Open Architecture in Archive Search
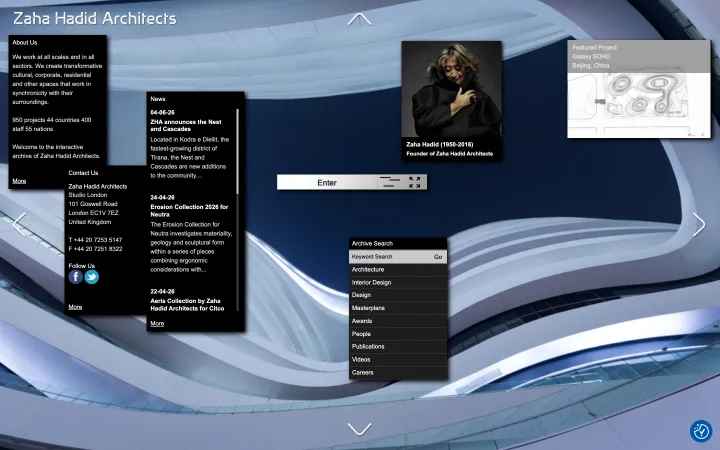The height and width of the screenshot is (450, 720). click(398, 270)
